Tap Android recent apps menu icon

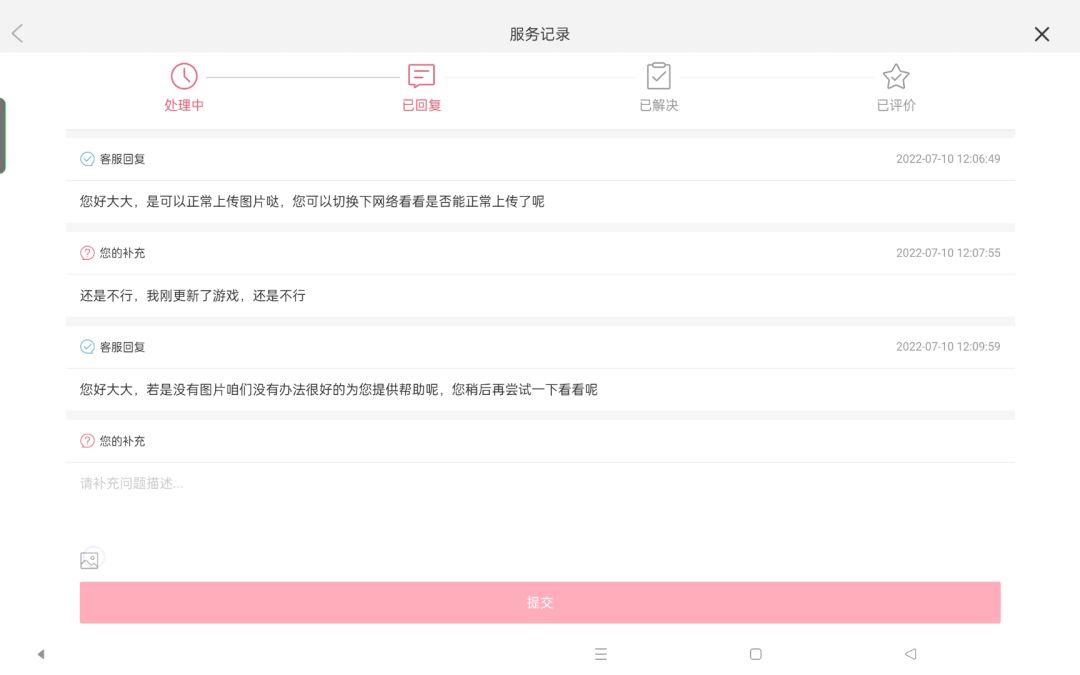tap(601, 654)
